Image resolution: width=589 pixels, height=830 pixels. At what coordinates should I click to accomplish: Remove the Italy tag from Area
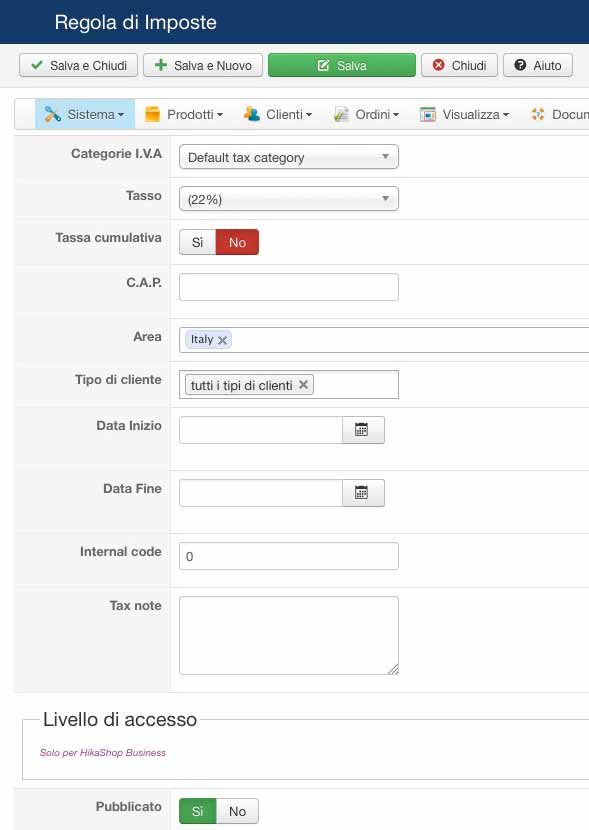(223, 340)
